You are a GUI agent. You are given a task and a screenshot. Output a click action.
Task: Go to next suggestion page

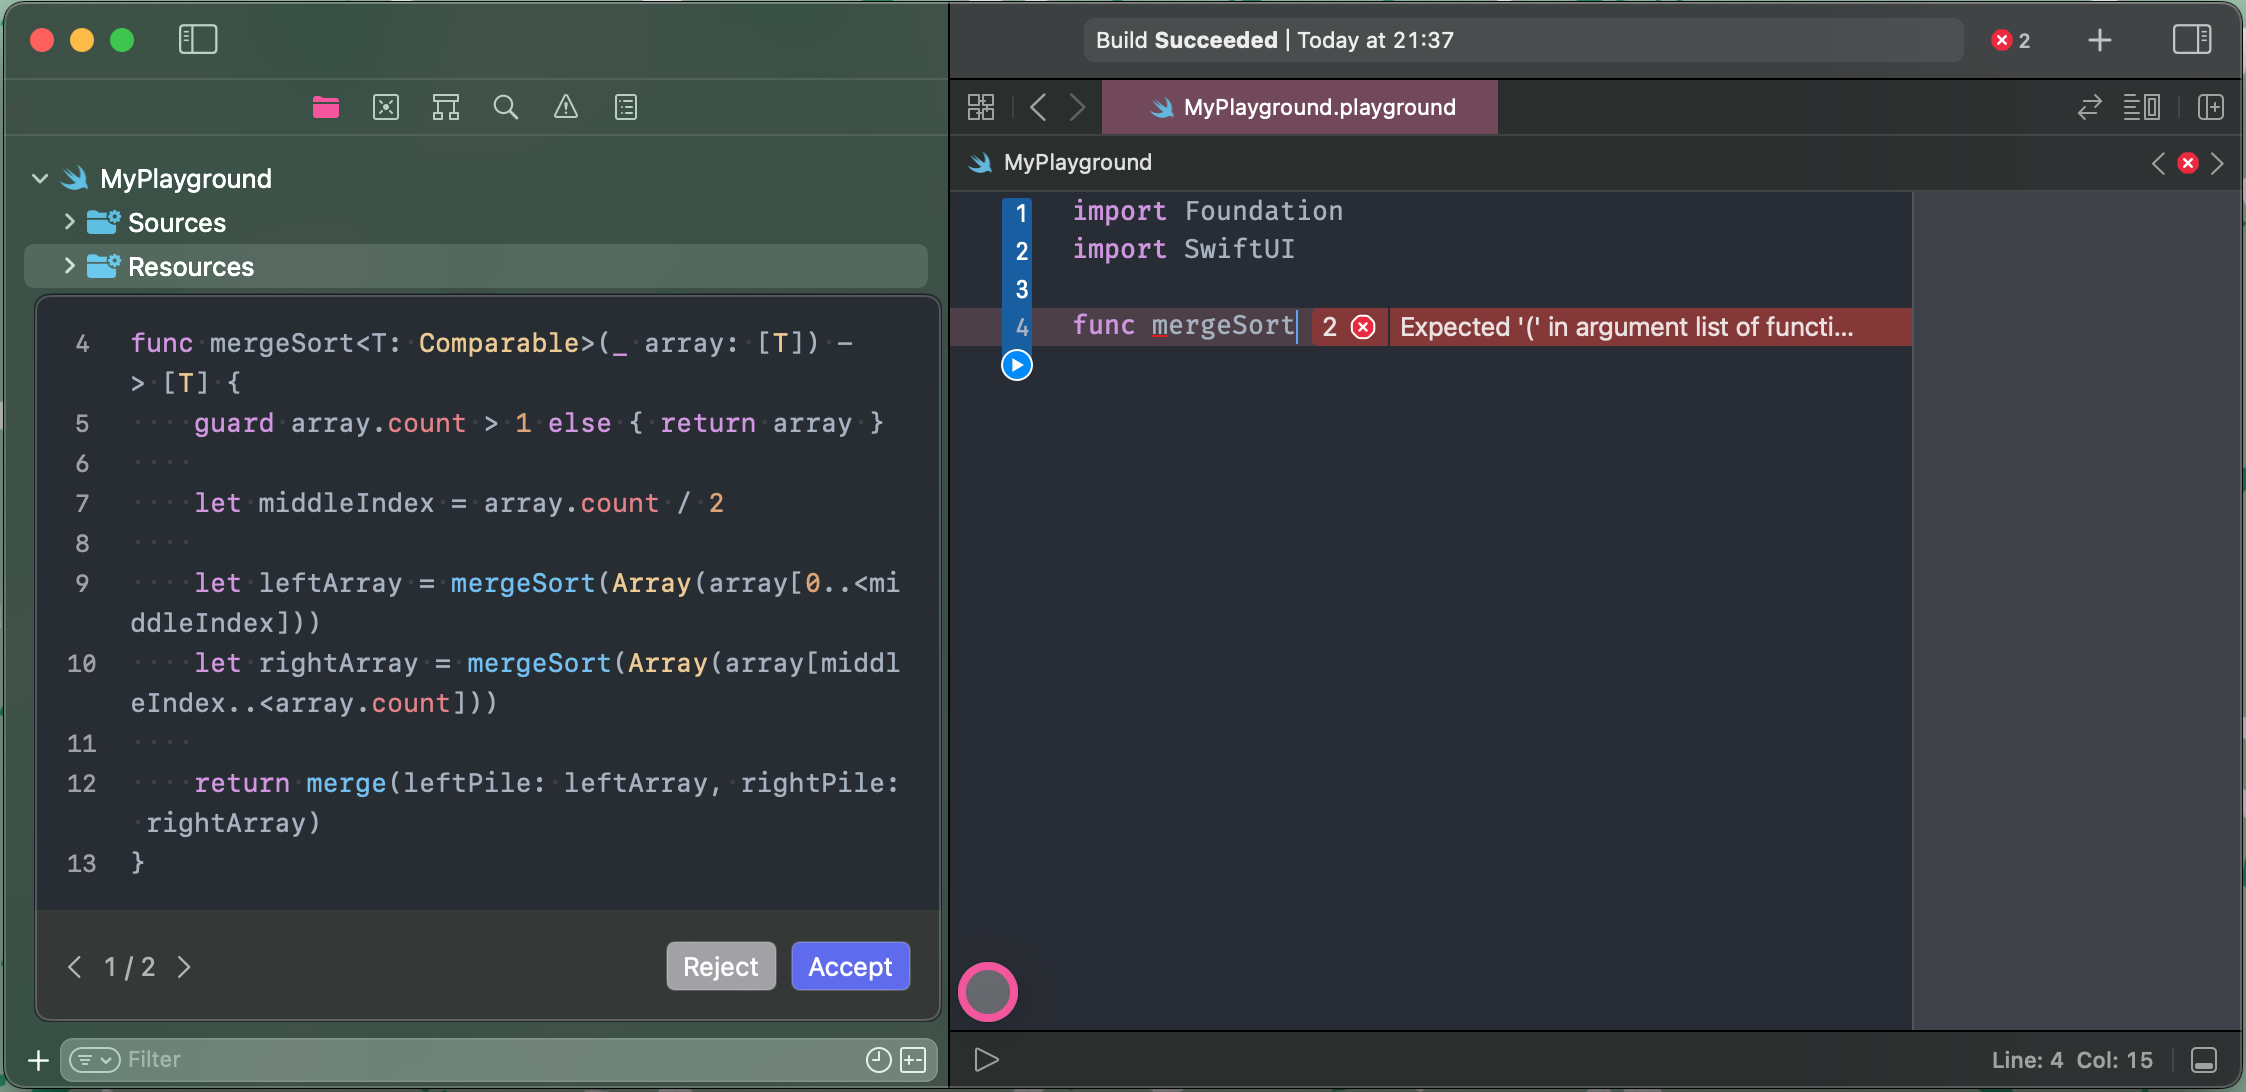click(184, 967)
